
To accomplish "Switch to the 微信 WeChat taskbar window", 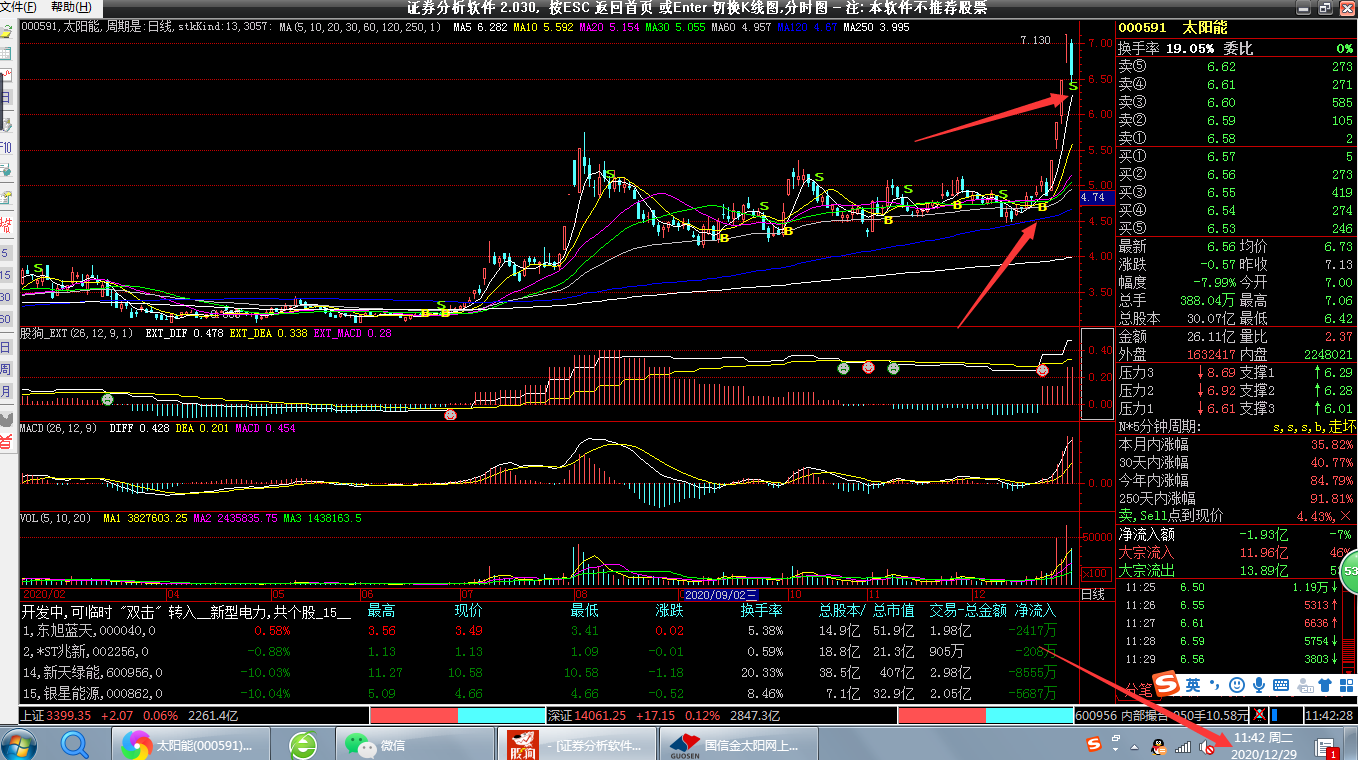I will (413, 744).
